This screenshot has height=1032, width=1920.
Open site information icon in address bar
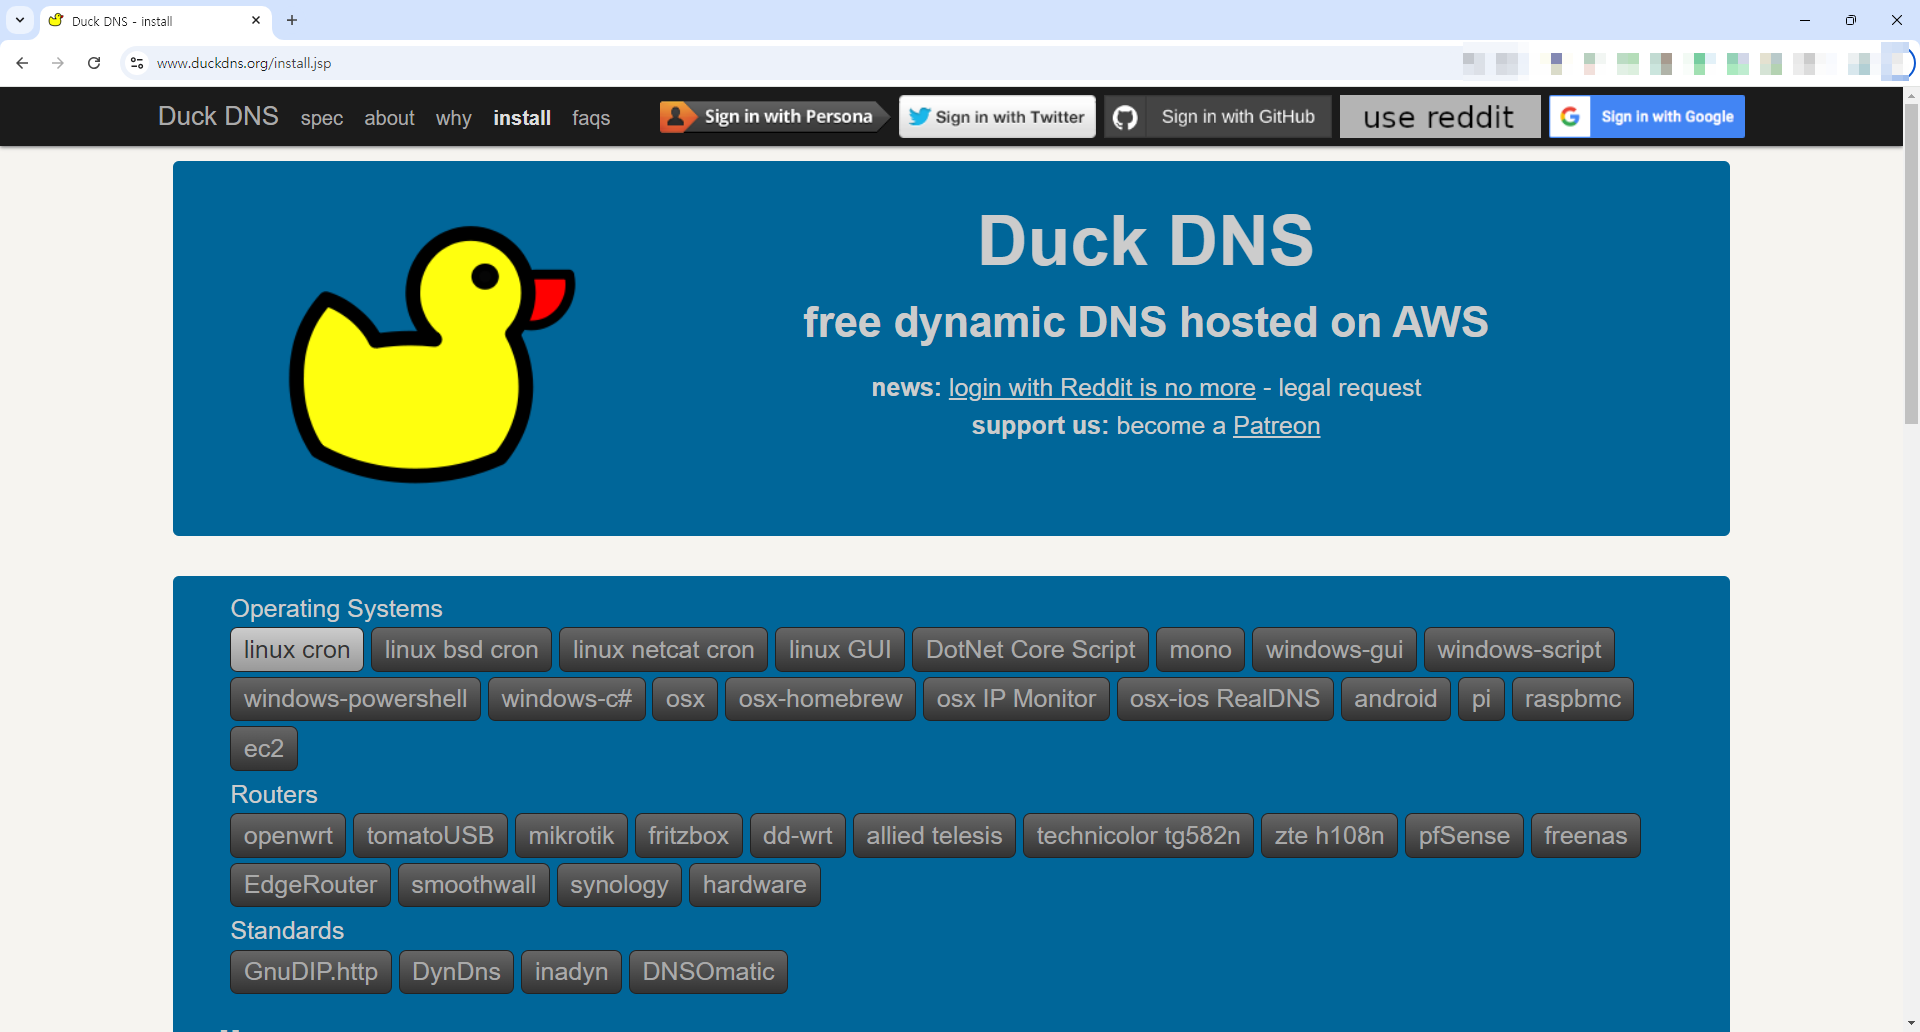(137, 63)
